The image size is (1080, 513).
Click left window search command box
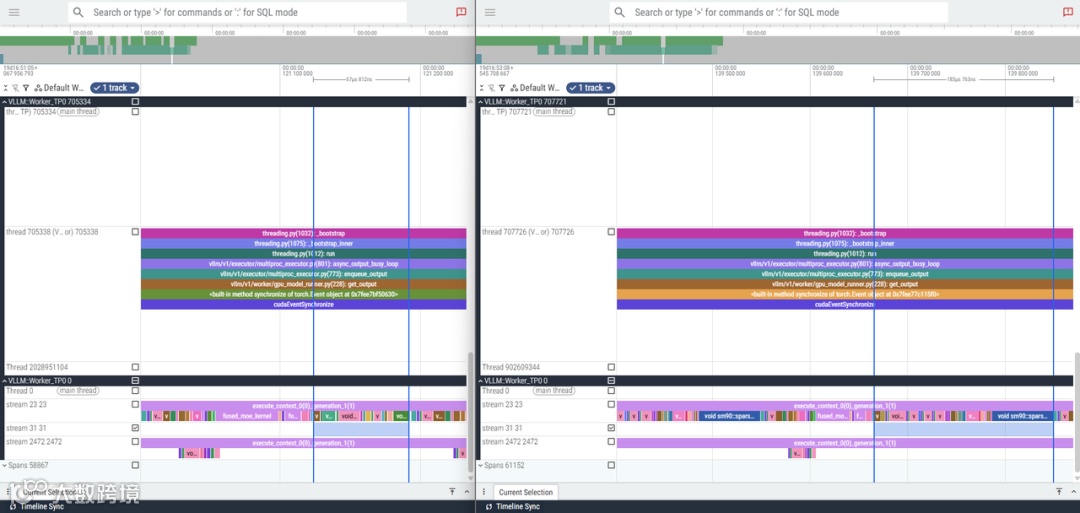238,12
